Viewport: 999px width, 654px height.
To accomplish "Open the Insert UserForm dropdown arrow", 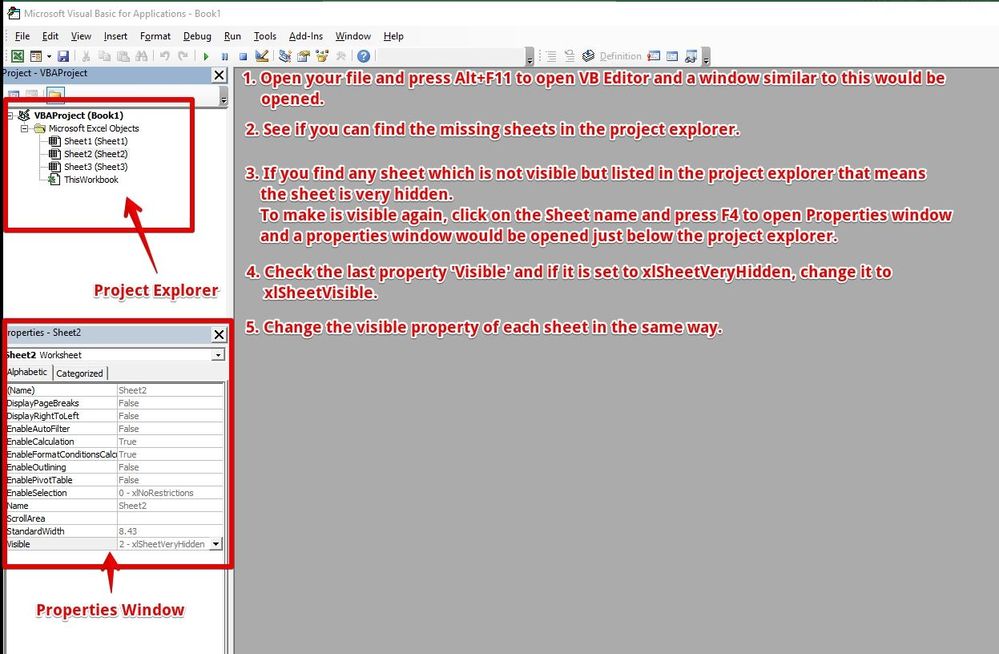I will pyautogui.click(x=49, y=56).
